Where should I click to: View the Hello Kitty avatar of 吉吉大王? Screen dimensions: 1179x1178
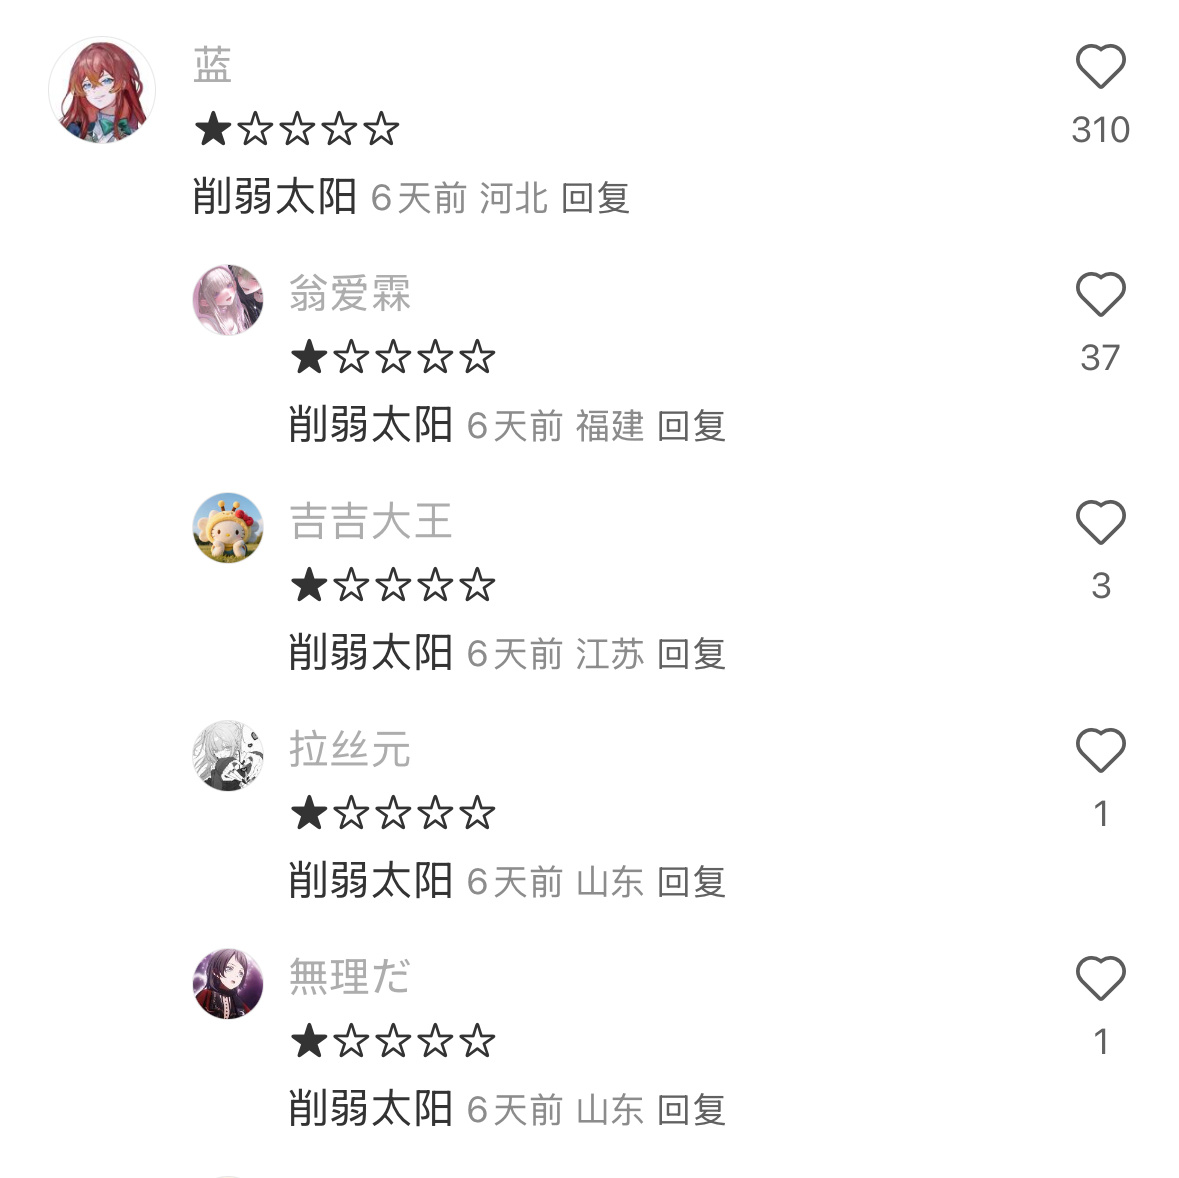[x=228, y=527]
